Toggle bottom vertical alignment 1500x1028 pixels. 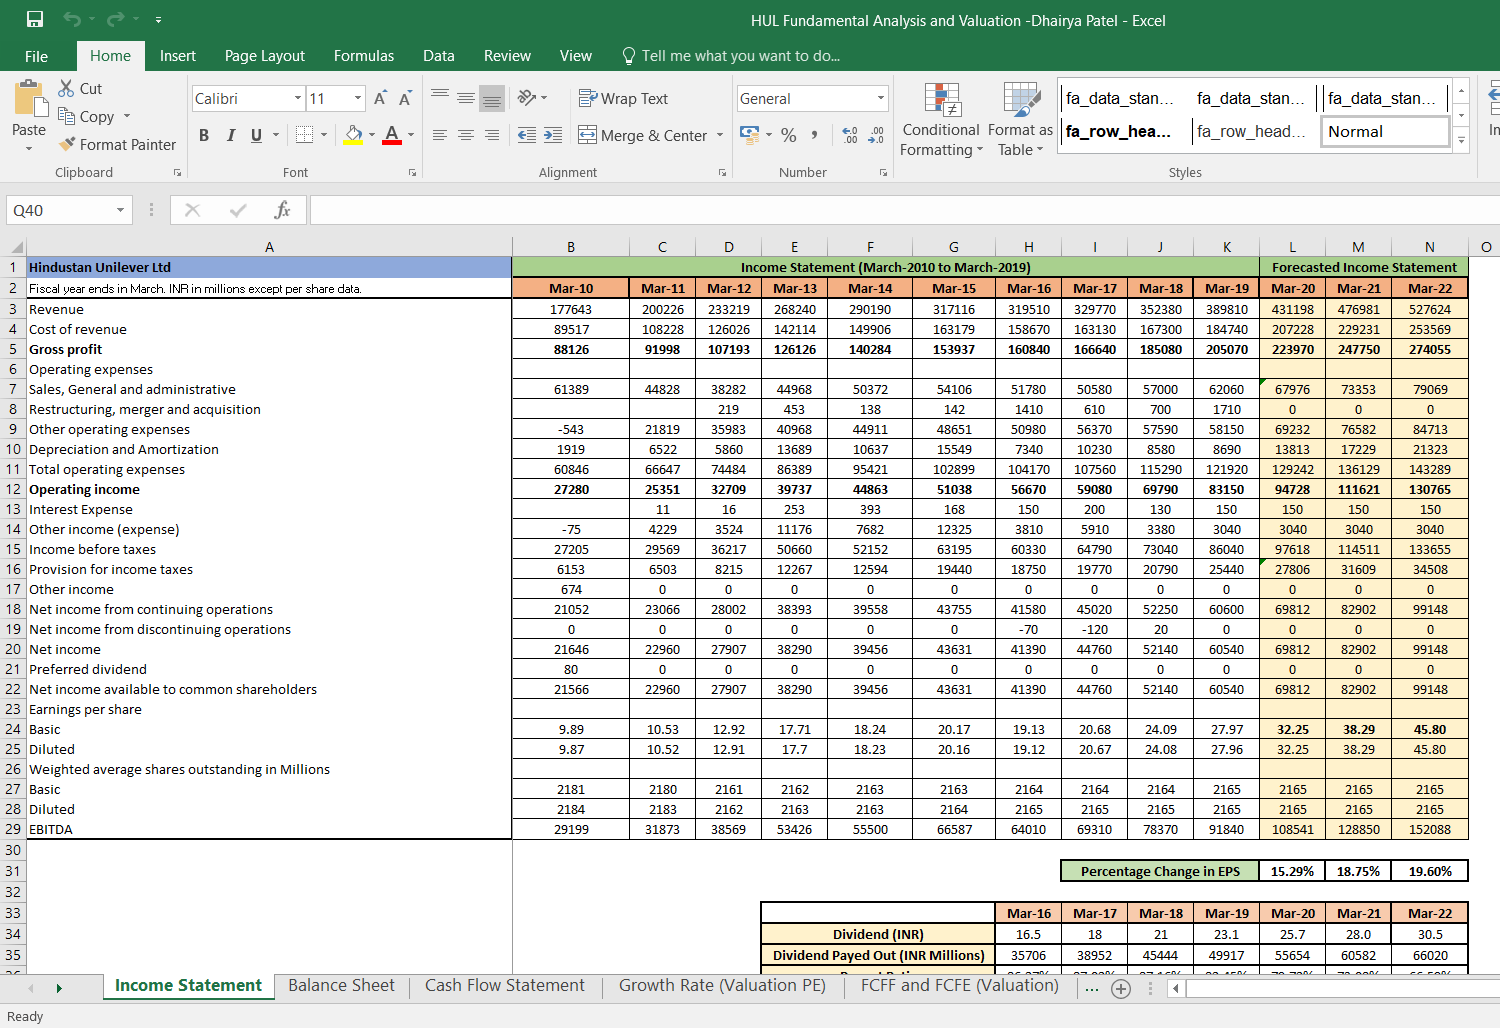pyautogui.click(x=492, y=98)
